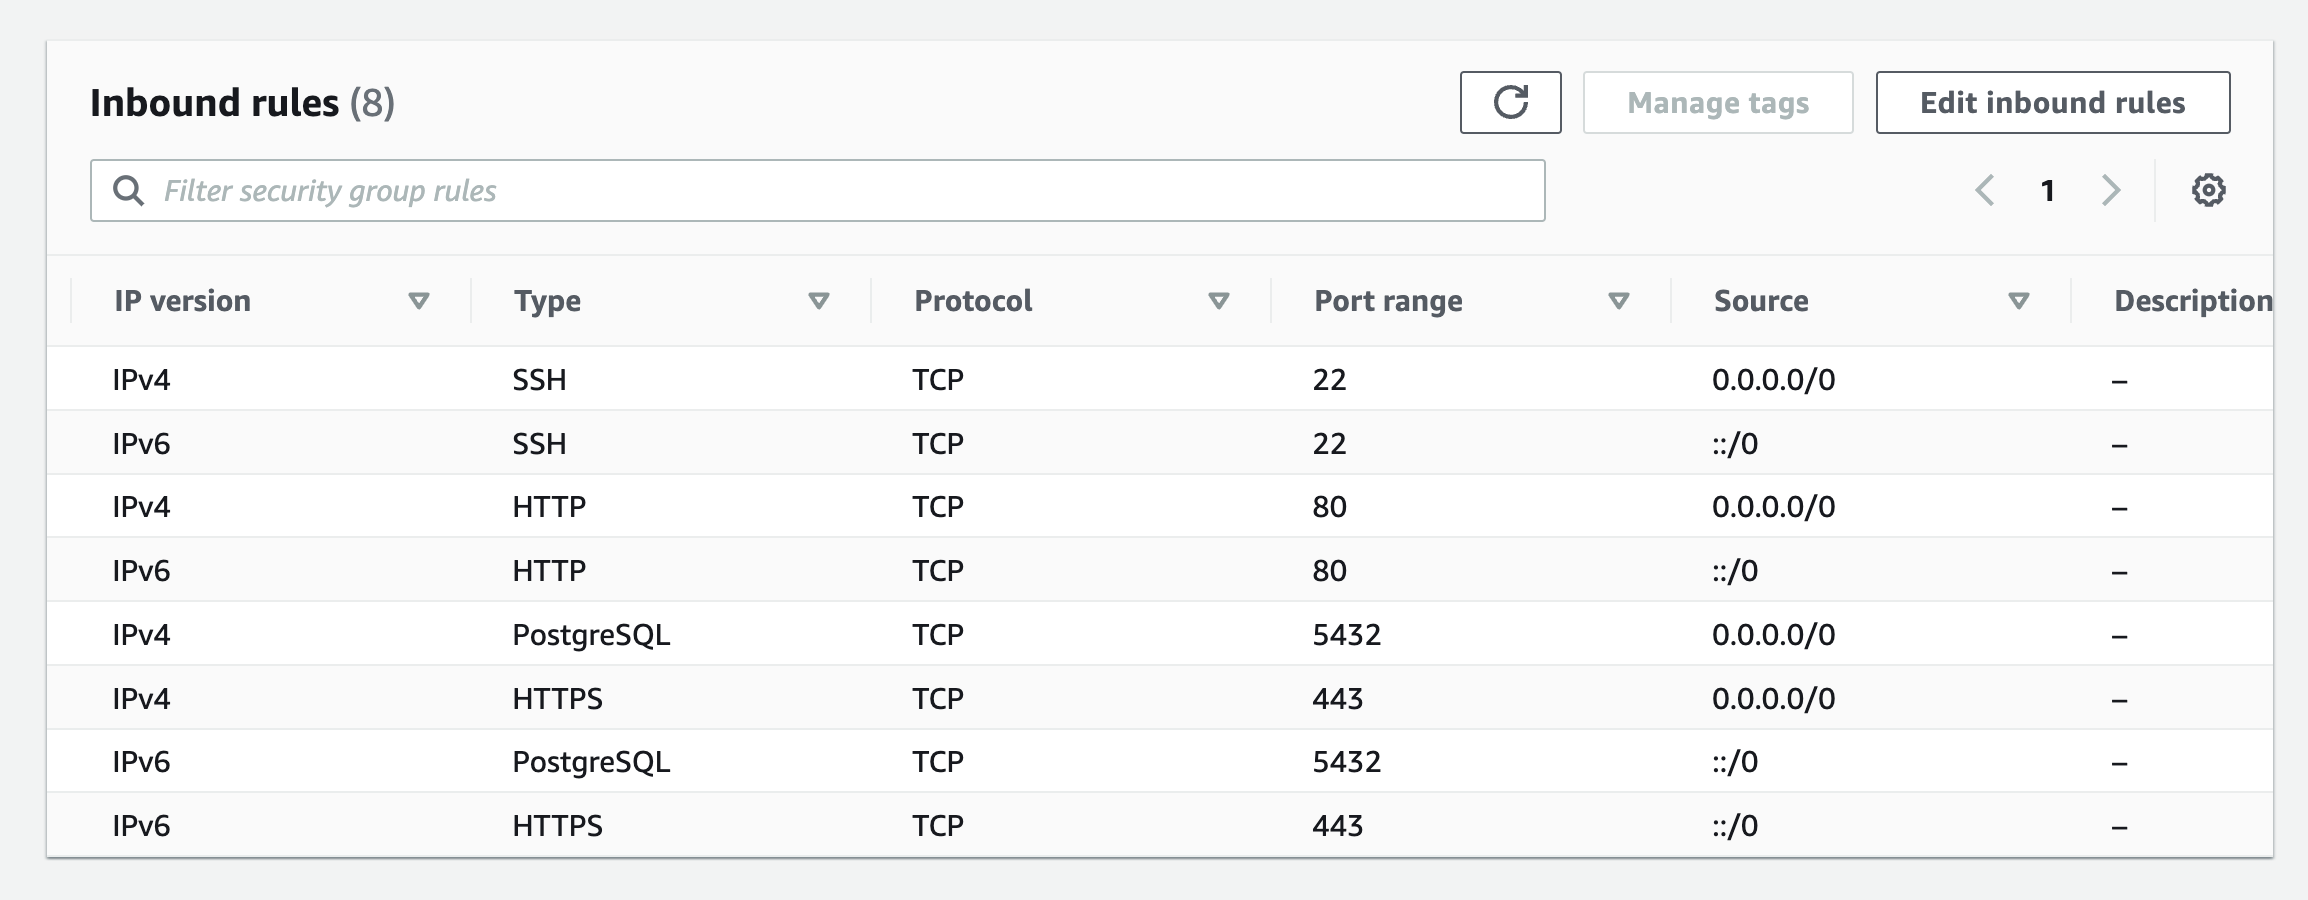2308x900 pixels.
Task: Click the search magnifier icon
Action: pos(130,189)
